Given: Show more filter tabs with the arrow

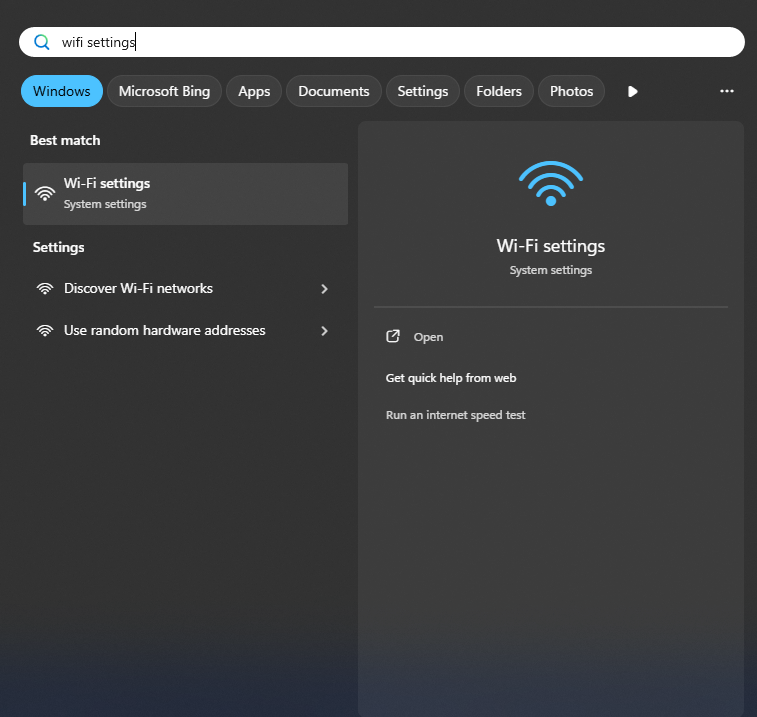Looking at the screenshot, I should 632,91.
